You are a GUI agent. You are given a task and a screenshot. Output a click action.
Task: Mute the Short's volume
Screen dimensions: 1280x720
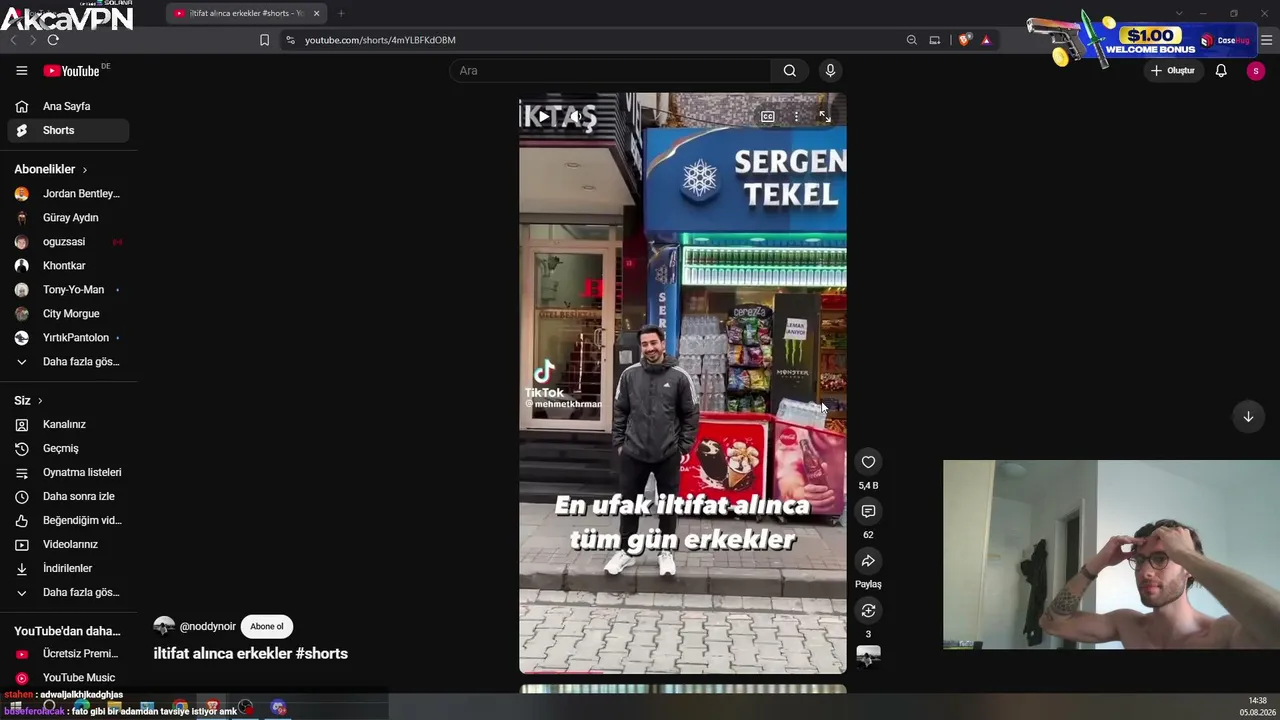[577, 117]
